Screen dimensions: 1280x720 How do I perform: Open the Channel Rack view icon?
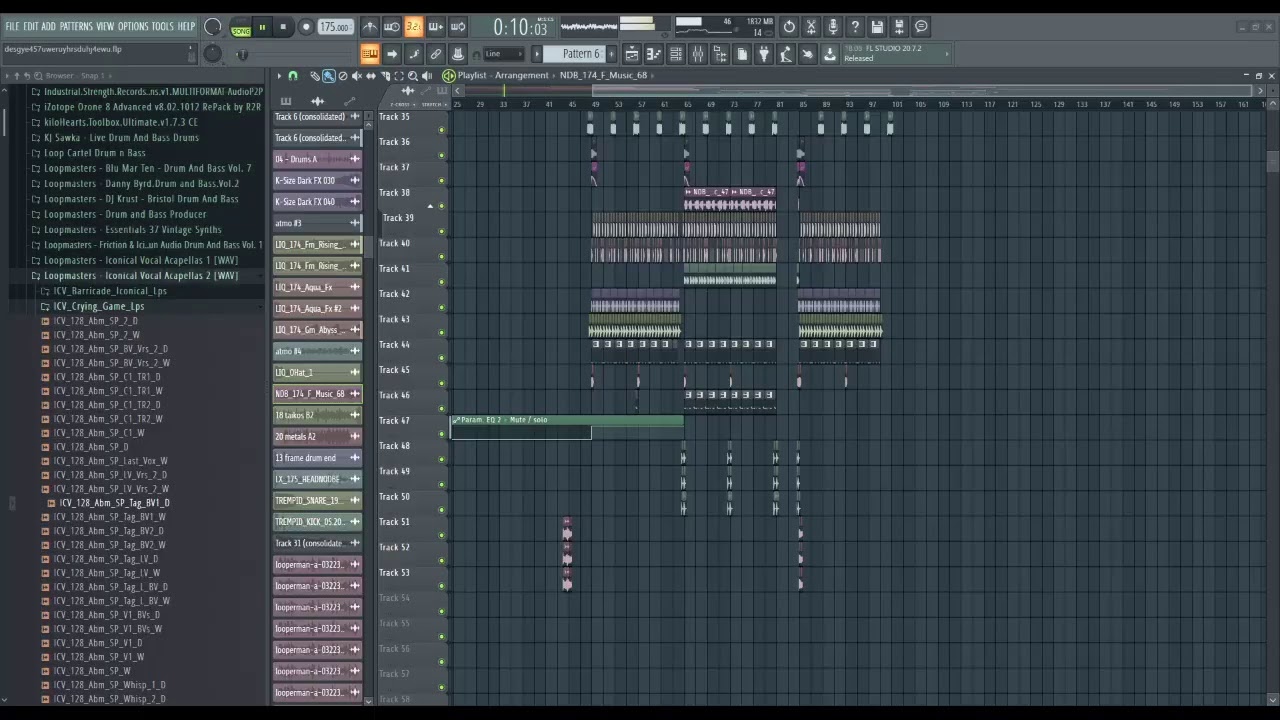coord(676,54)
